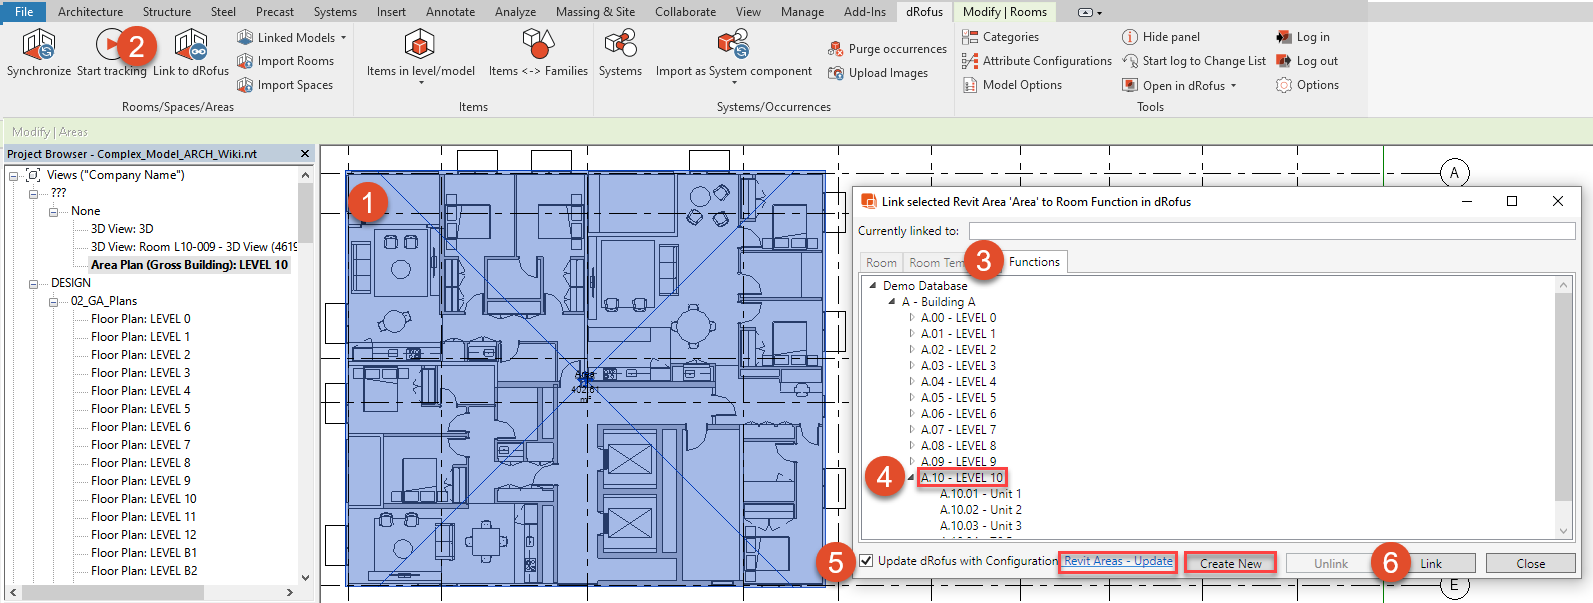Collapse the A.10 - LEVEL 10 node

pos(911,478)
